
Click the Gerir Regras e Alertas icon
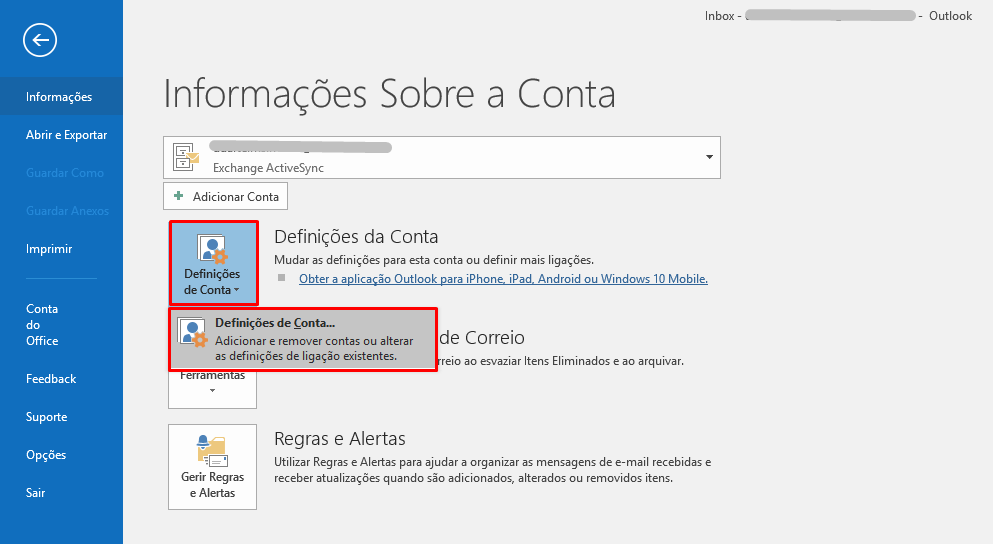pos(212,467)
